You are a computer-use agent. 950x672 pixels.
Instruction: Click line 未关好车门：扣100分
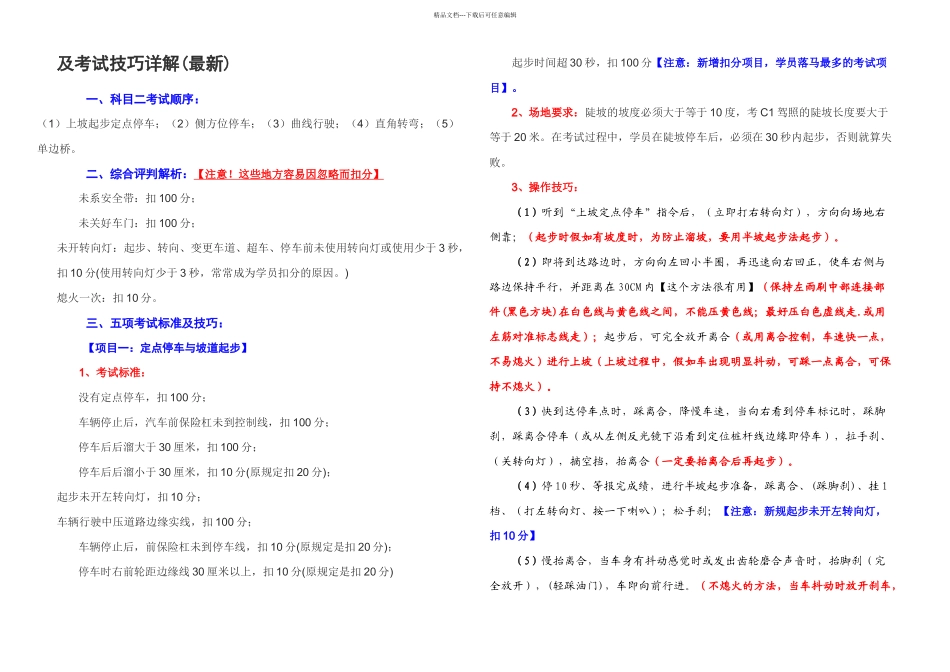coord(137,224)
